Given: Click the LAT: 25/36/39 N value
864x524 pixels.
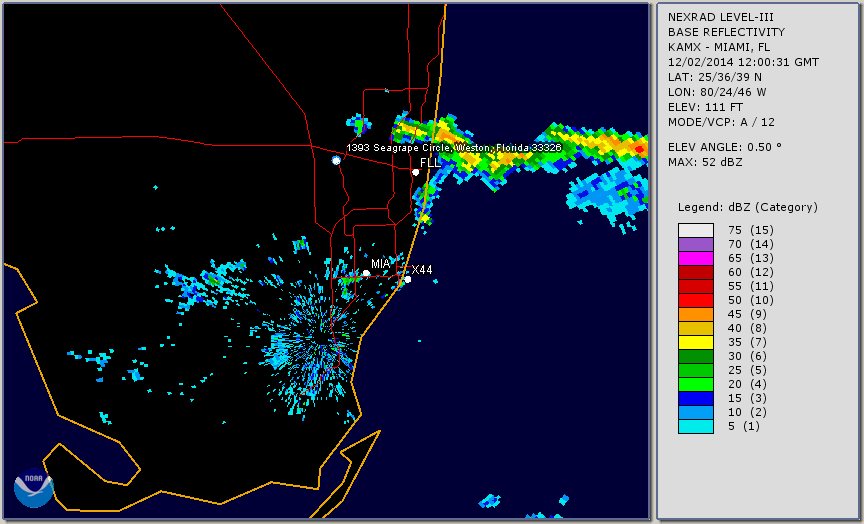Looking at the screenshot, I should (x=715, y=77).
